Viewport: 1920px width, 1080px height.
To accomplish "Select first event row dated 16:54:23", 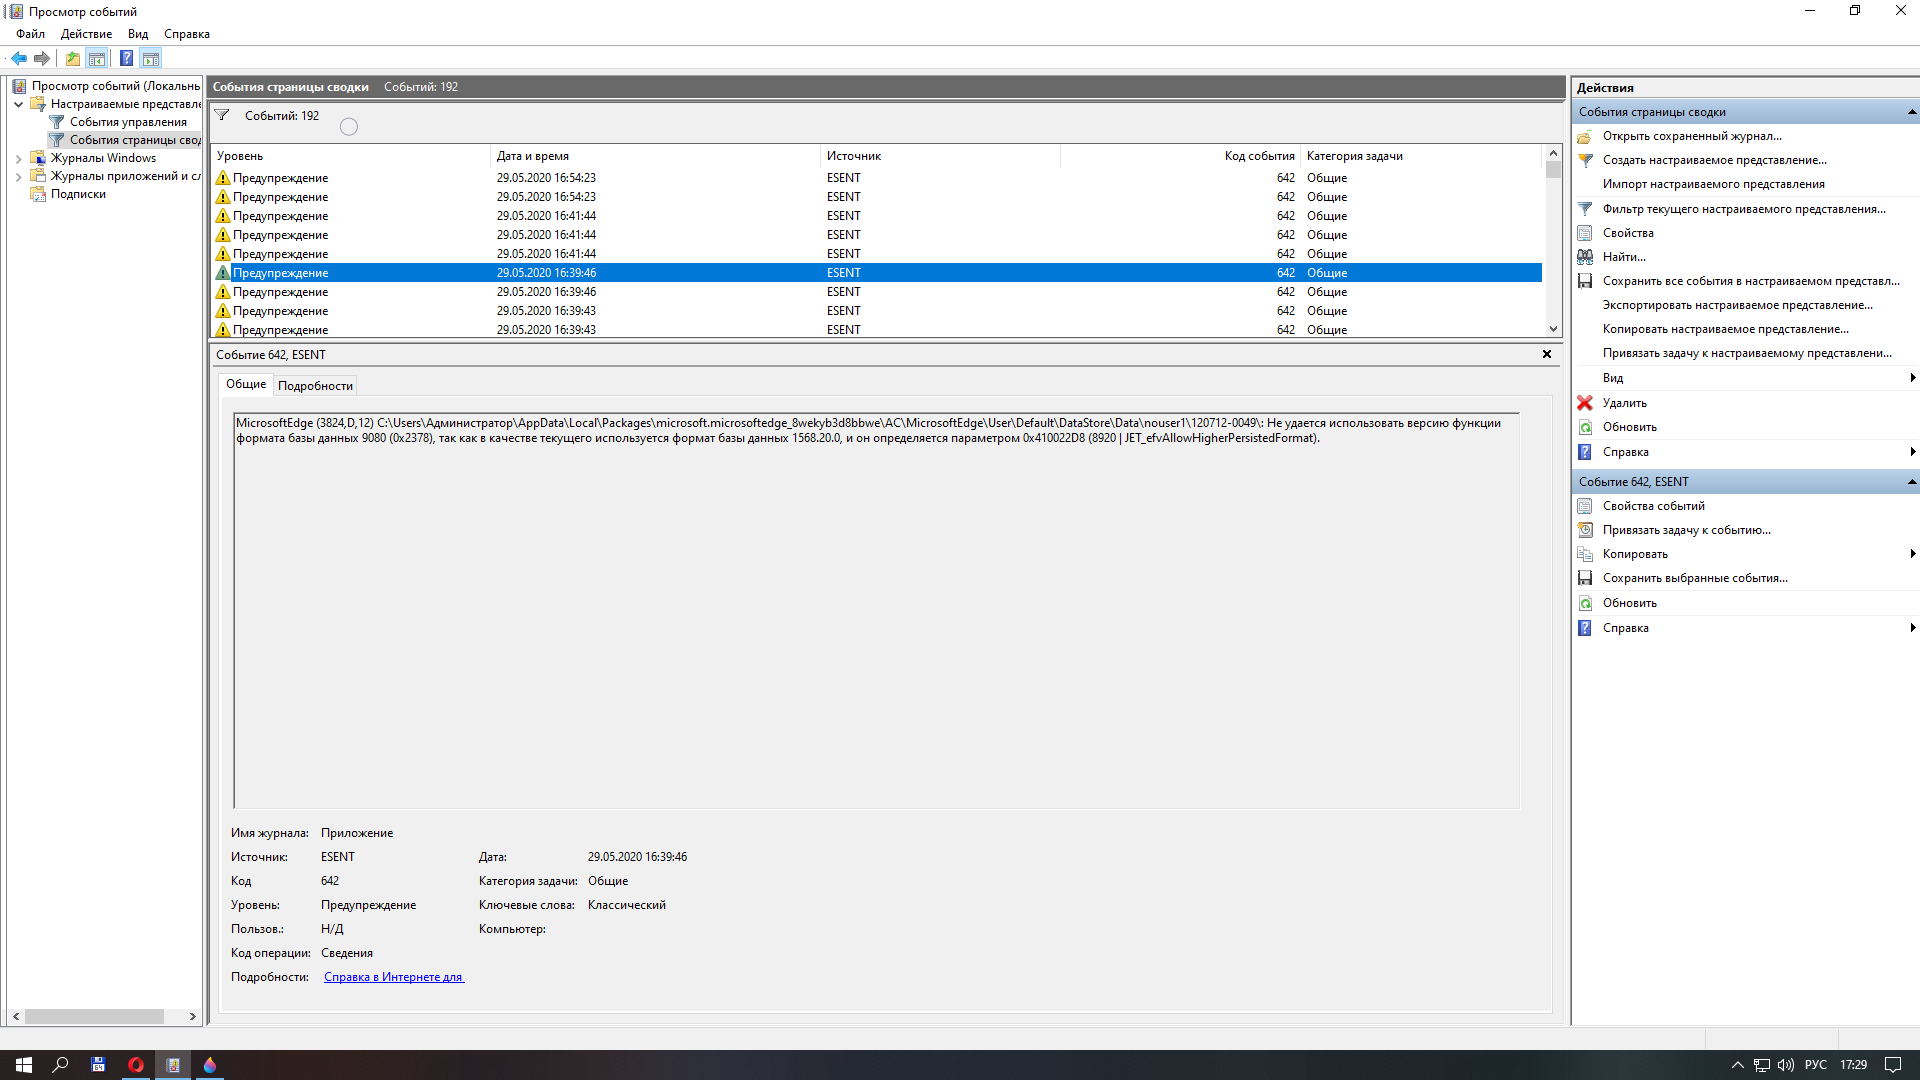I will (x=877, y=178).
